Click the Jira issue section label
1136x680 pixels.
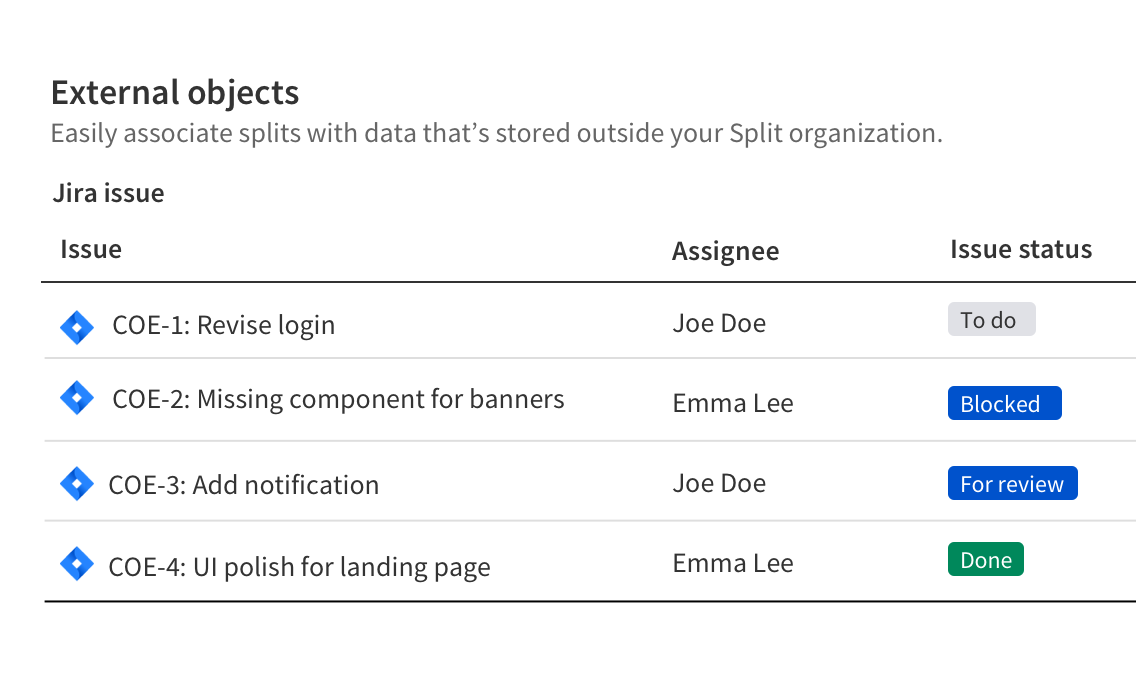click(108, 192)
